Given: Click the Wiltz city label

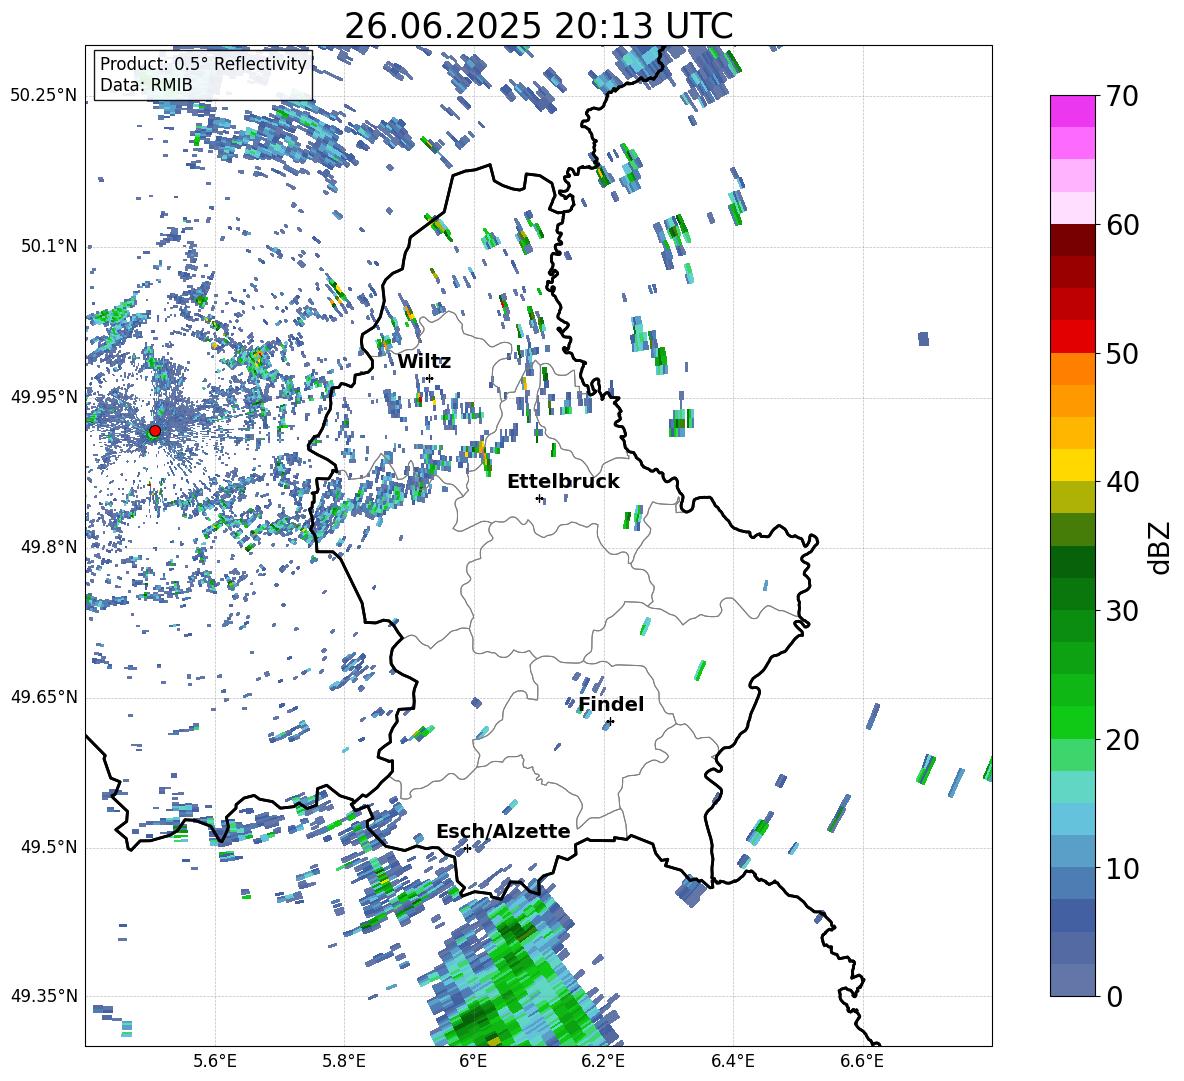Looking at the screenshot, I should click(424, 362).
